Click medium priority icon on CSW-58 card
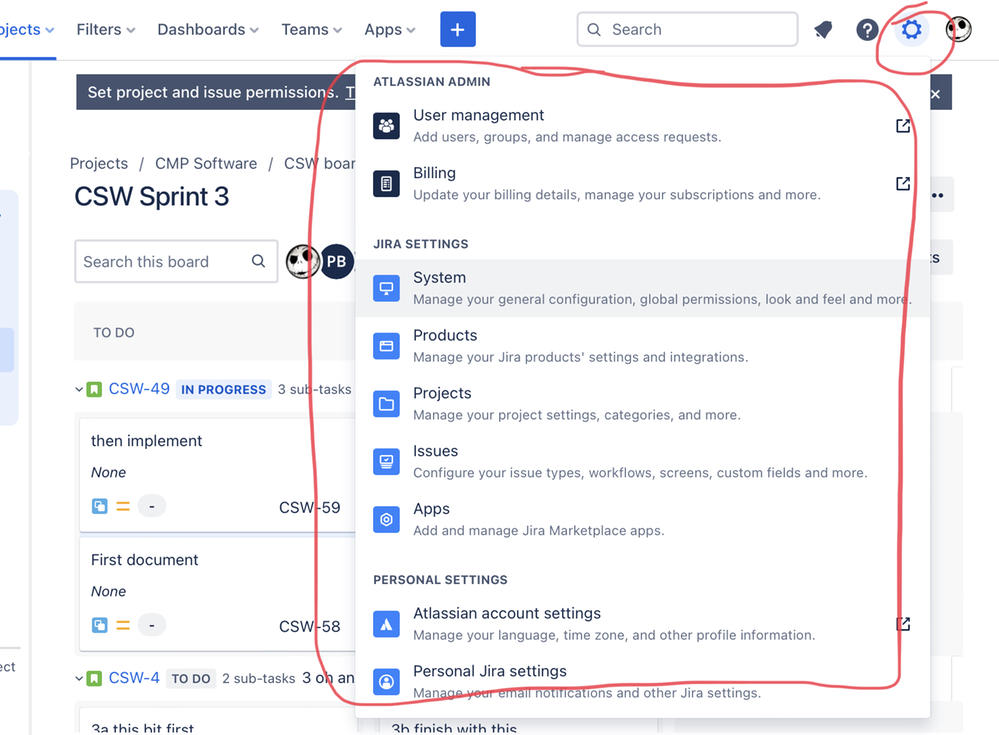The height and width of the screenshot is (735, 999). 123,625
